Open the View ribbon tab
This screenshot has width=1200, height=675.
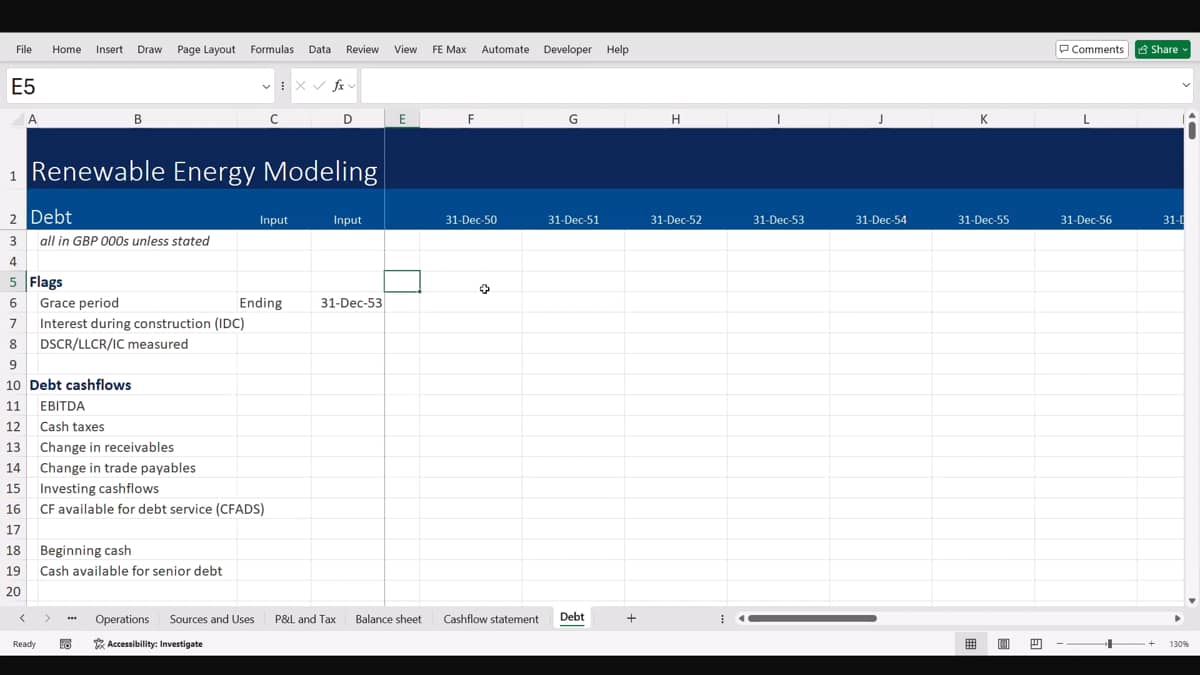[x=405, y=49]
